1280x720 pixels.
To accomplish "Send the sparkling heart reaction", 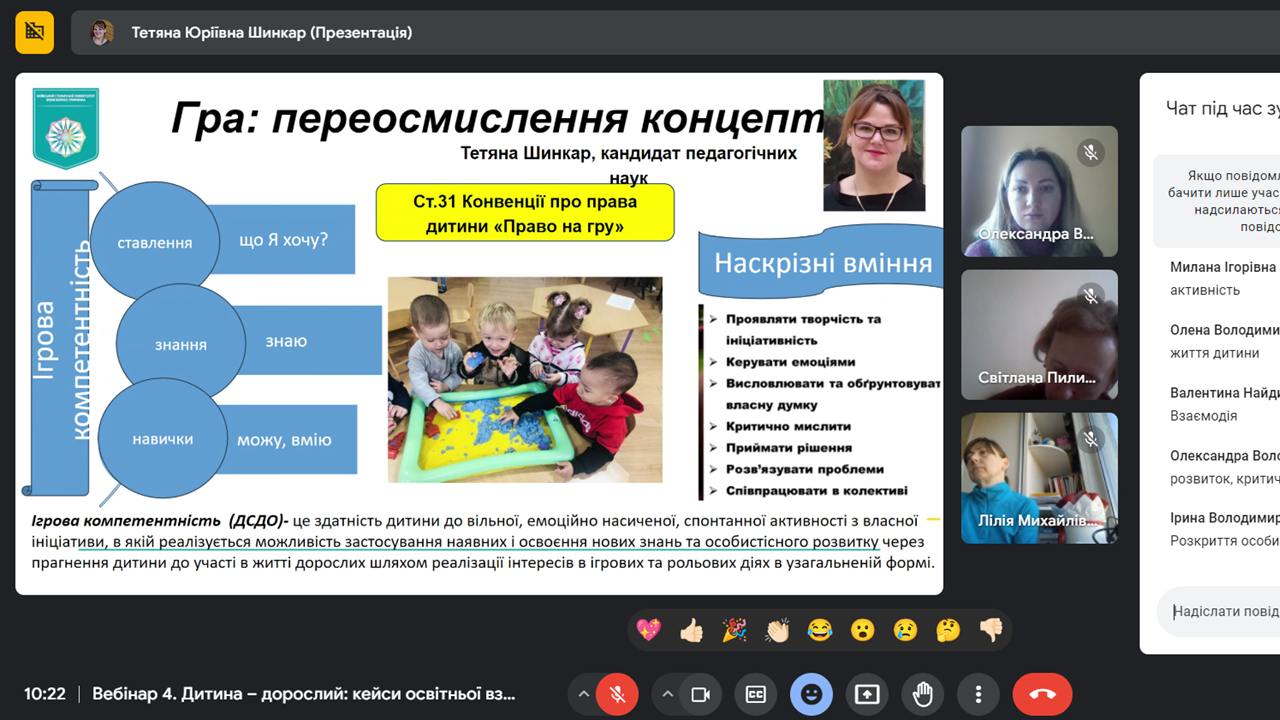I will point(649,630).
